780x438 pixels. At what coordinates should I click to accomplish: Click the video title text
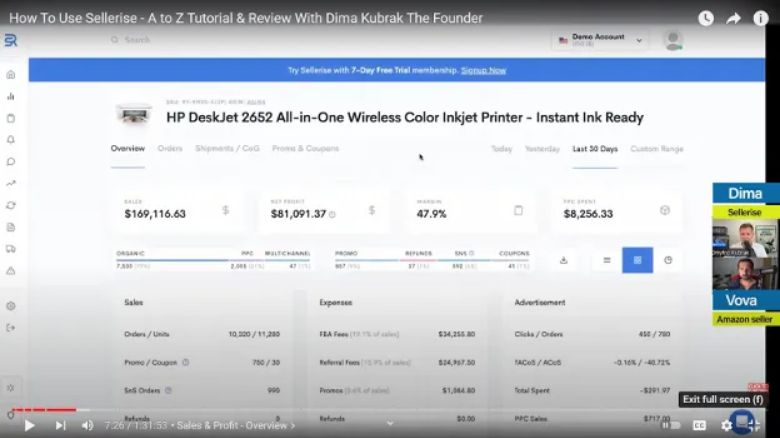(x=246, y=18)
